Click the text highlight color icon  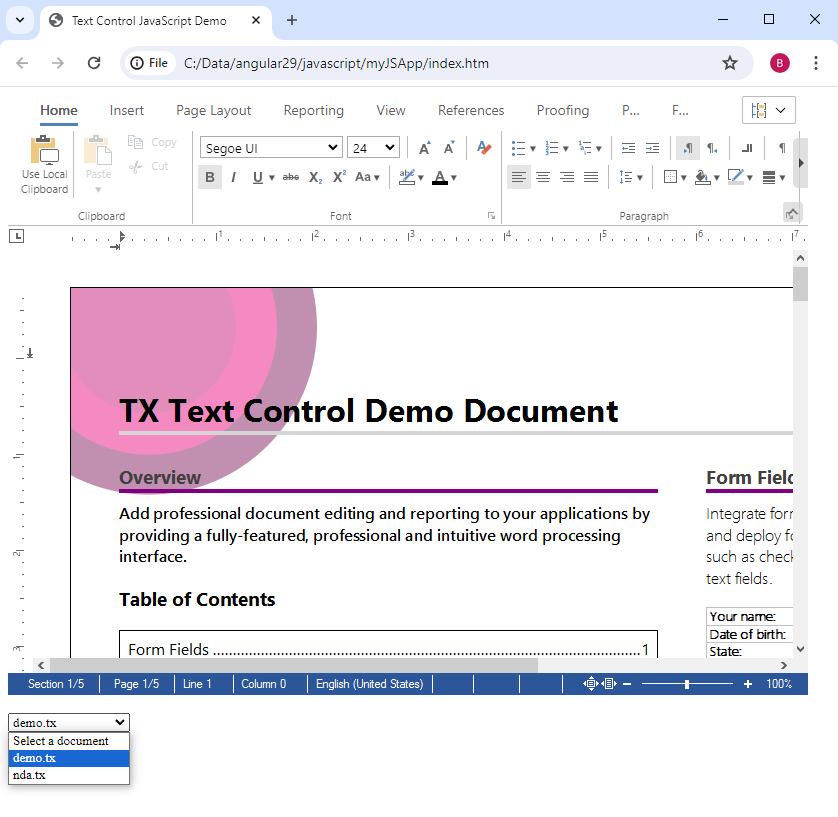point(407,177)
